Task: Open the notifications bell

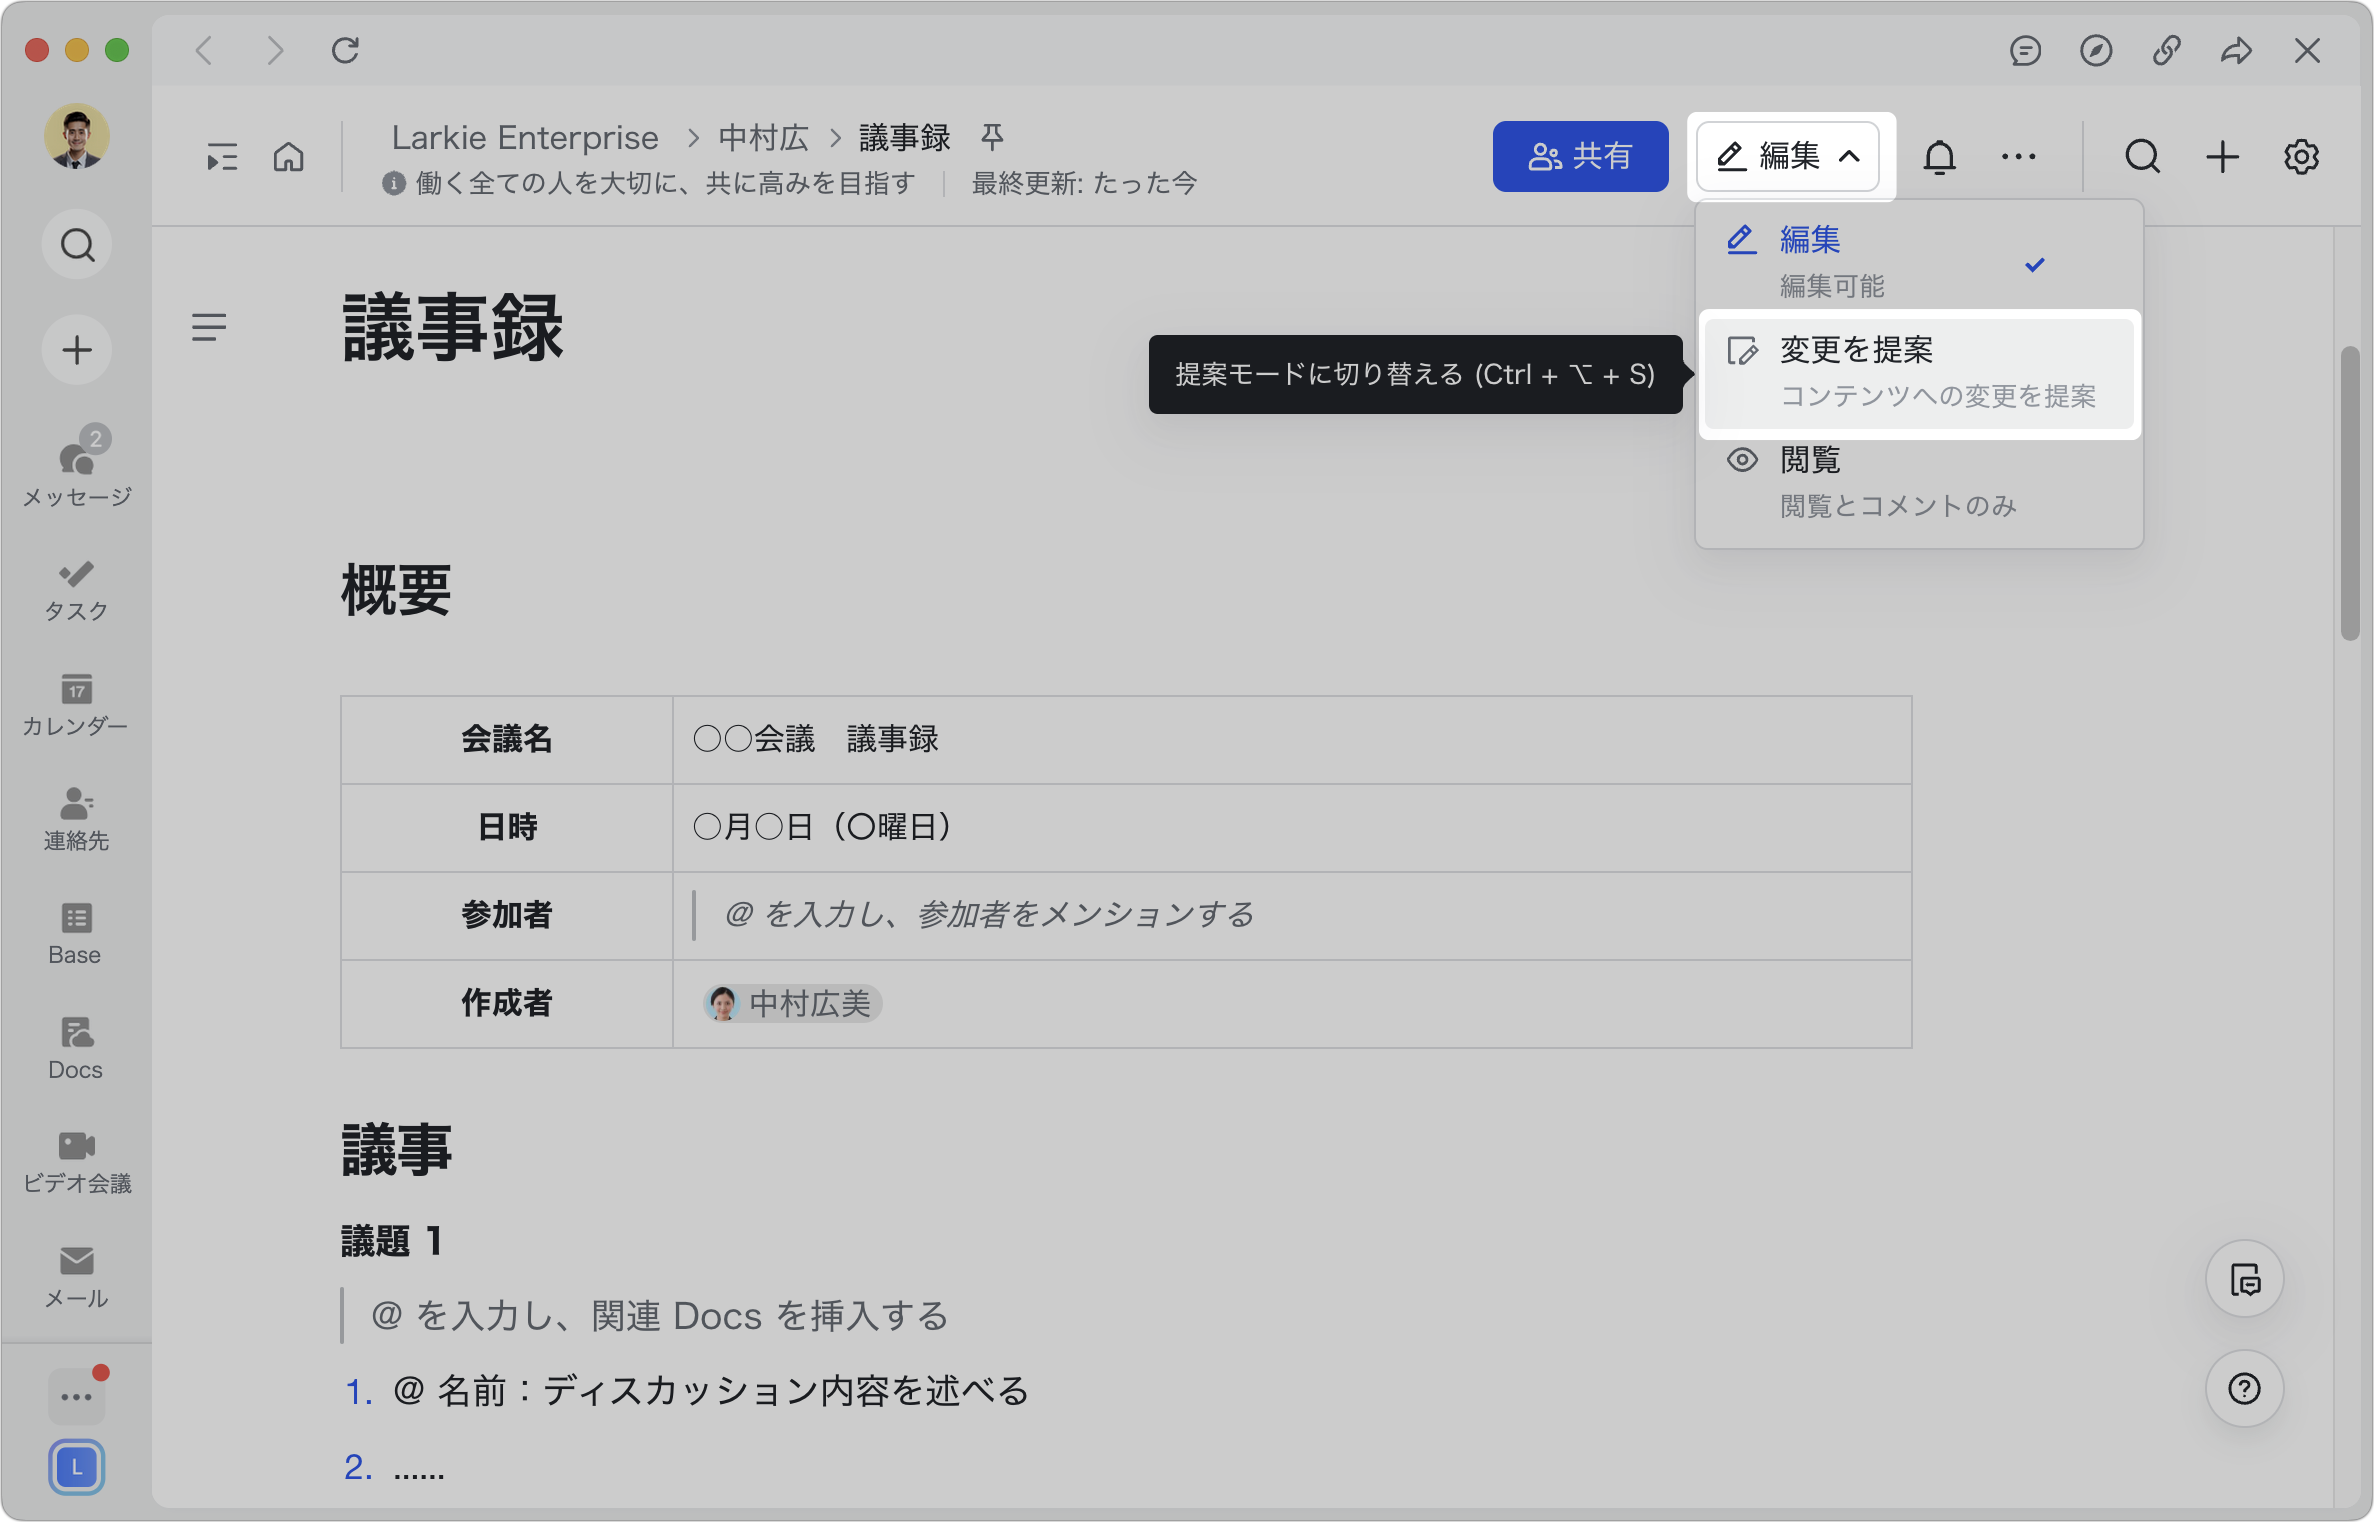Action: coord(1940,156)
